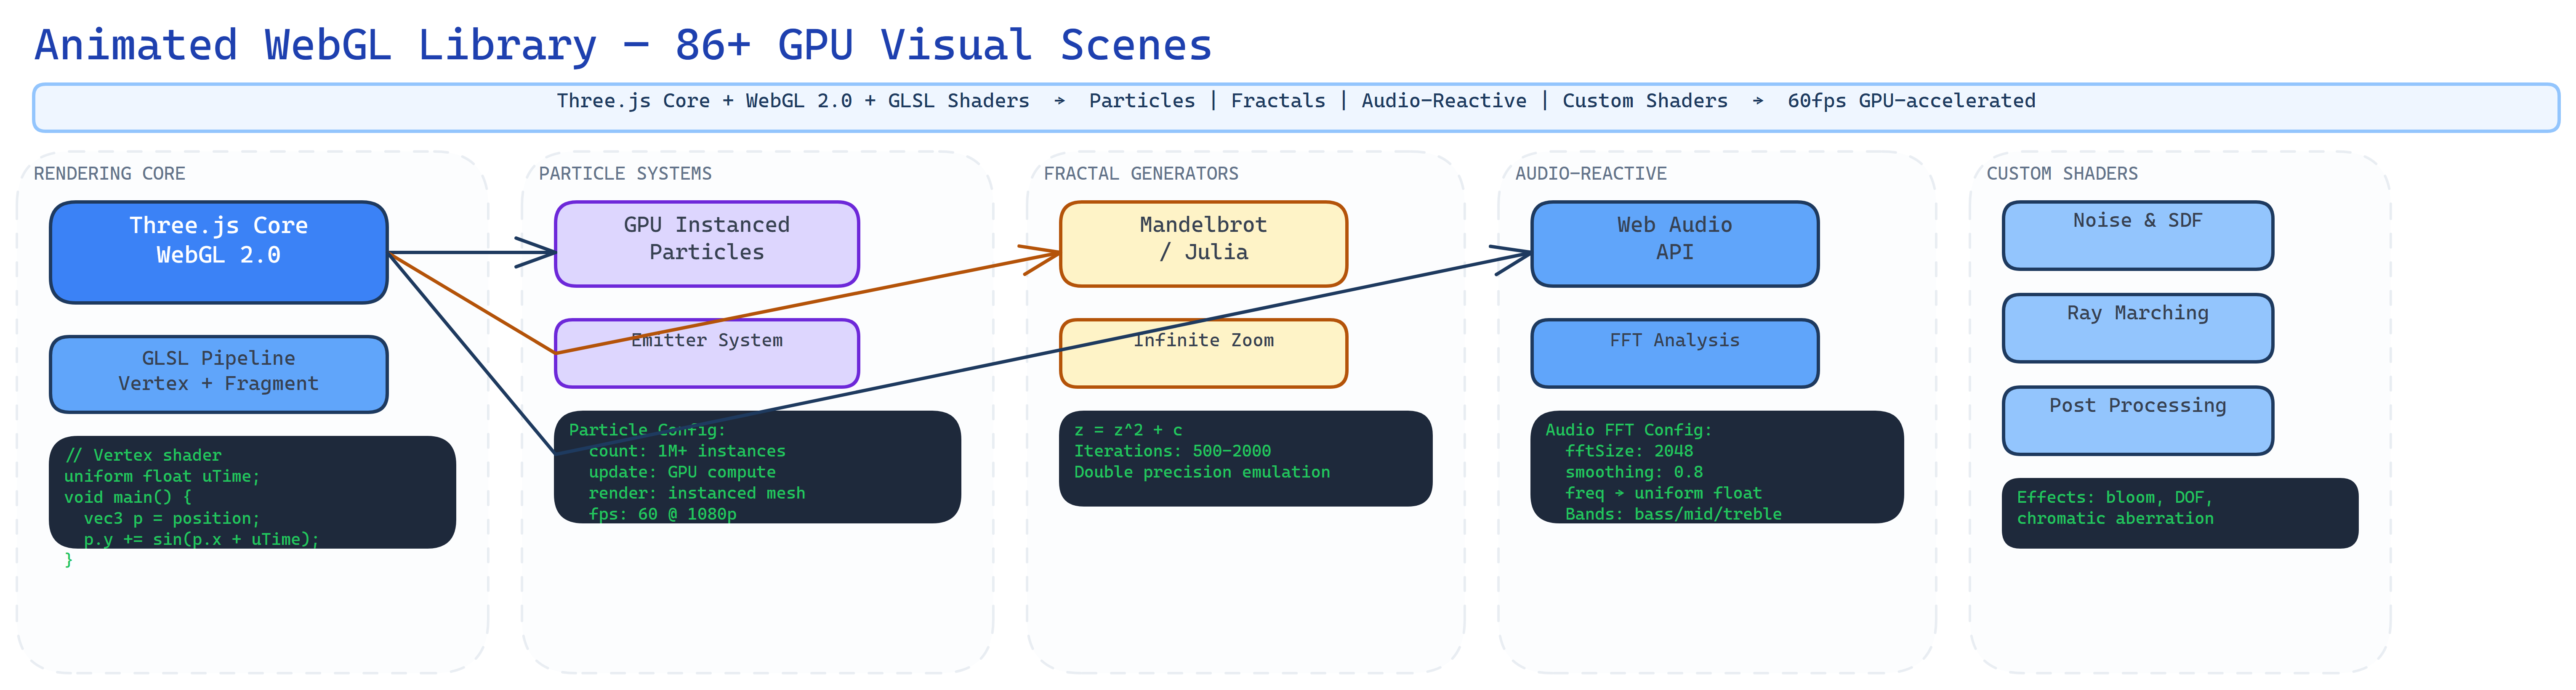The image size is (2576, 690).
Task: Click the Three.js Core WebGL 2.0 node
Action: coord(219,252)
